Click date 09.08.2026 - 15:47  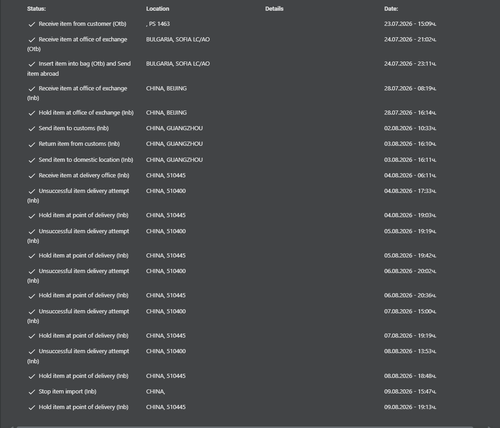[410, 391]
